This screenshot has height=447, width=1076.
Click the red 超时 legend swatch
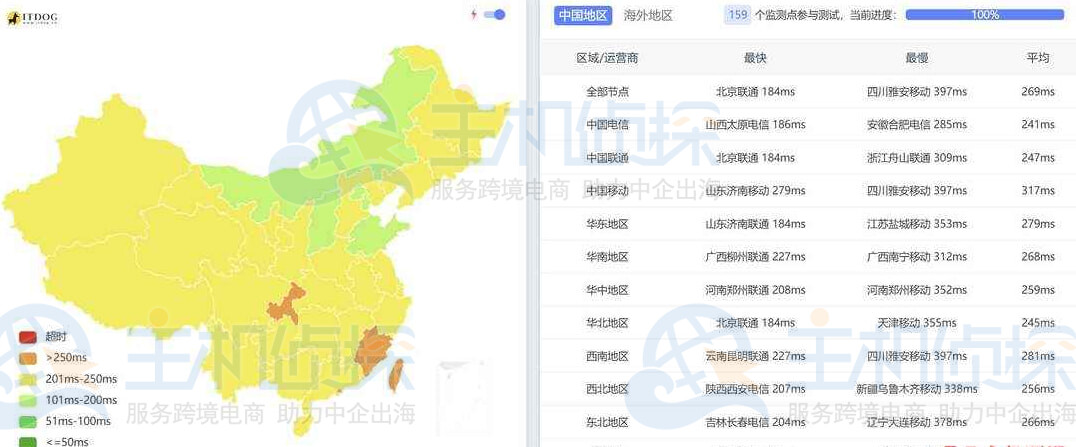(x=27, y=337)
